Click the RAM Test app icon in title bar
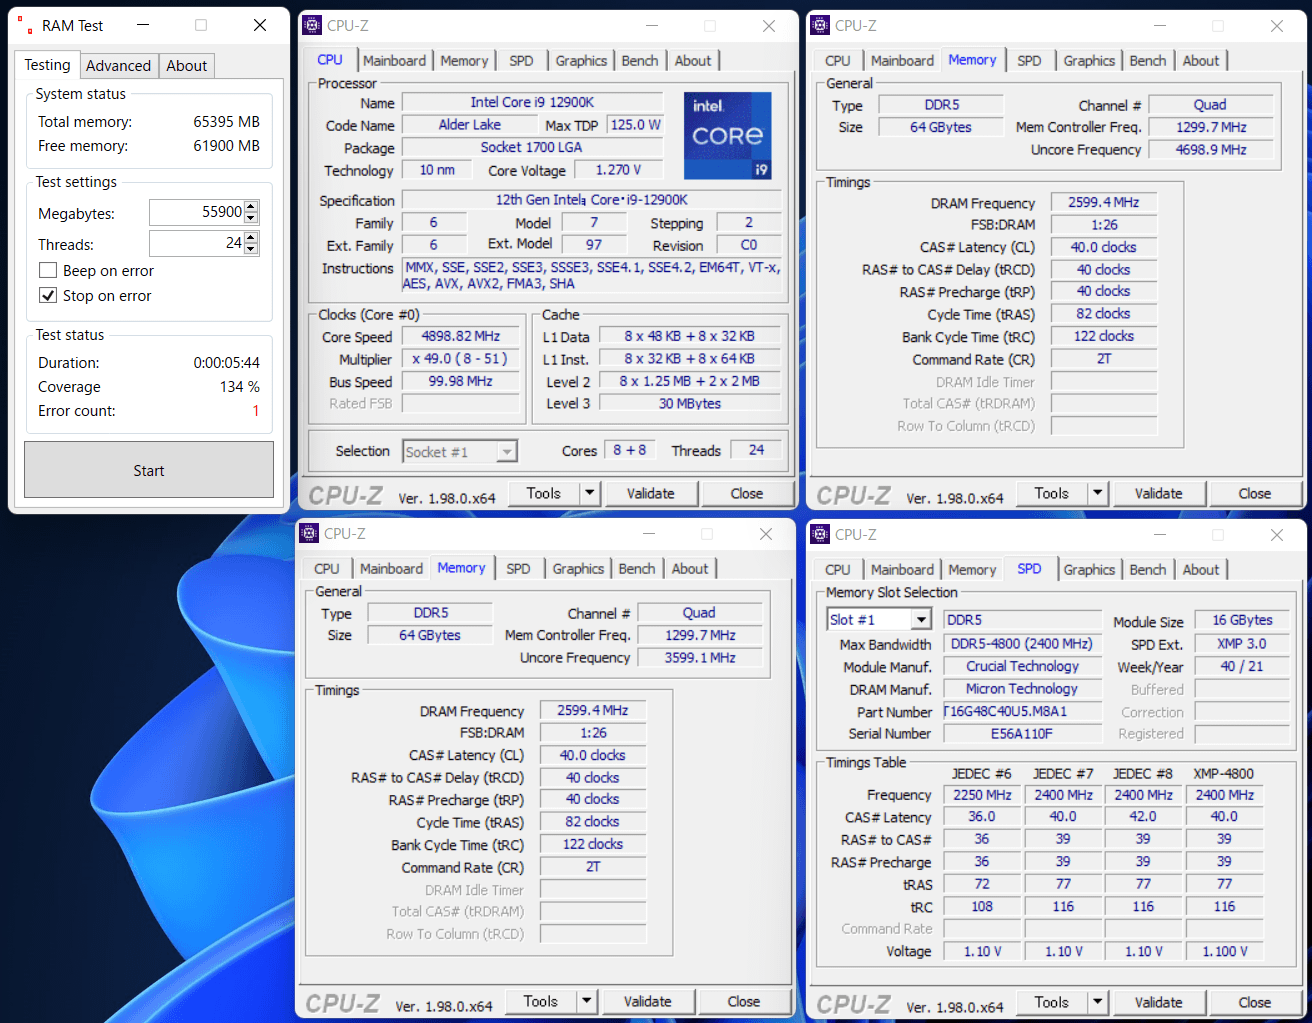1312x1023 pixels. pos(24,25)
